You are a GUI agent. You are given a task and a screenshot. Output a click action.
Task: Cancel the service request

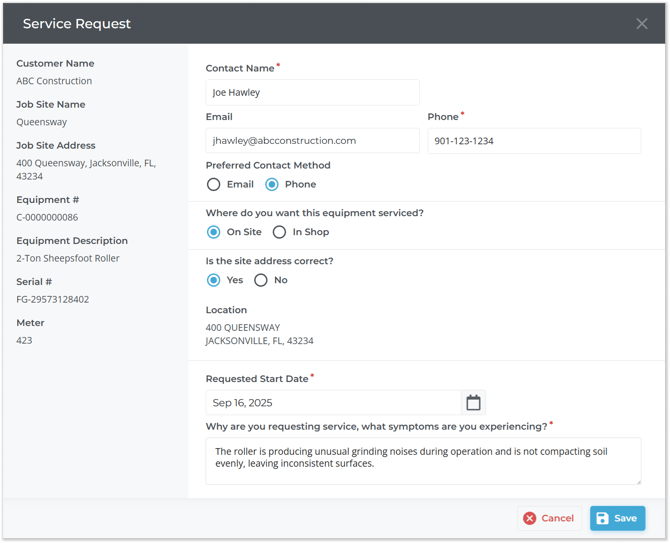(x=550, y=518)
